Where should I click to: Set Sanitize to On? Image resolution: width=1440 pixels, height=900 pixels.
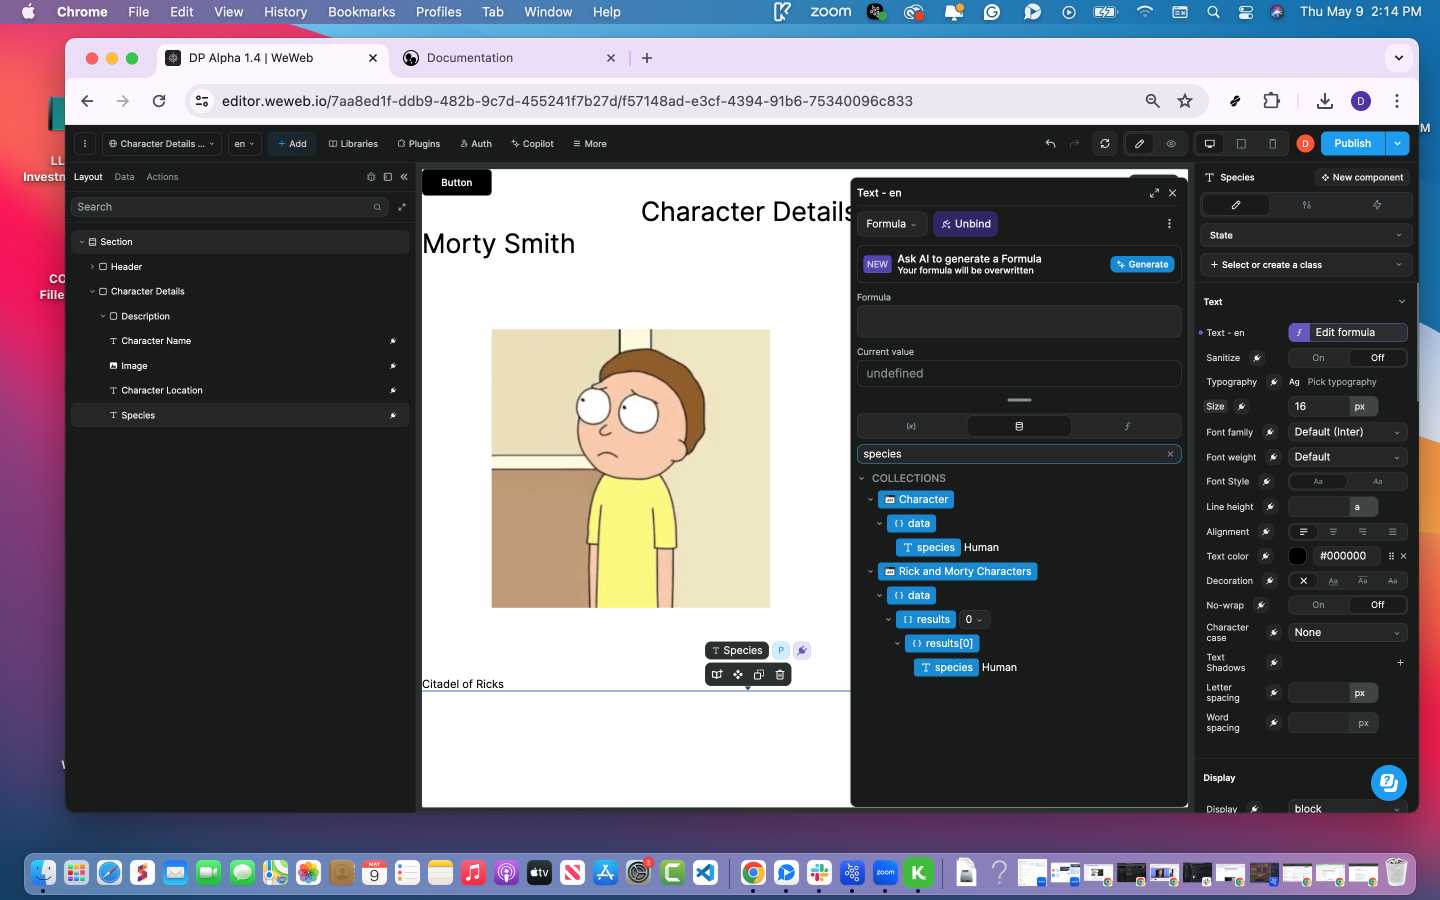click(x=1318, y=358)
